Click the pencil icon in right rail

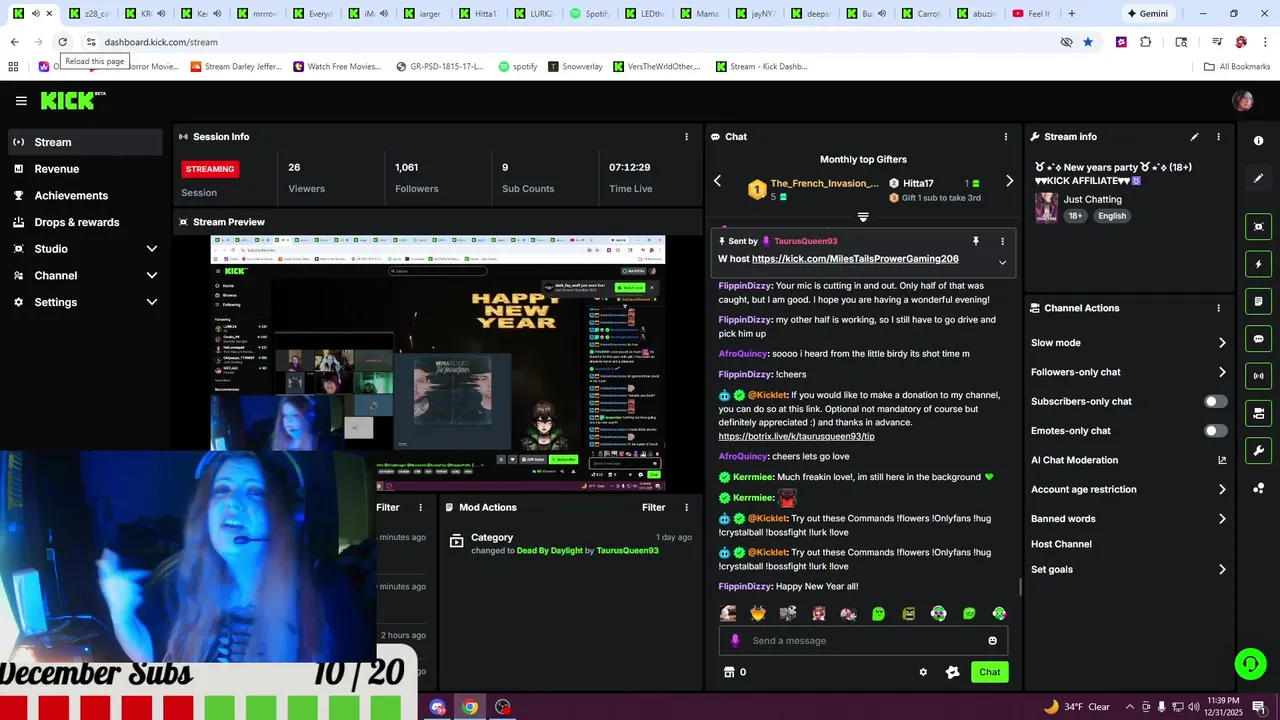tap(1259, 178)
